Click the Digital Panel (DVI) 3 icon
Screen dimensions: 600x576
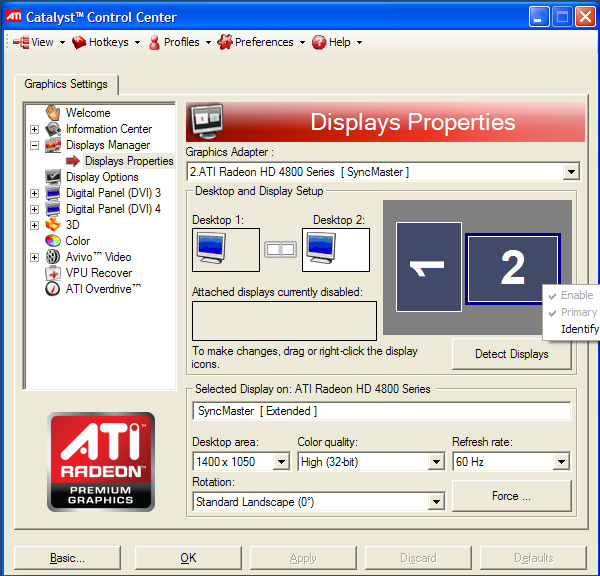[x=53, y=193]
